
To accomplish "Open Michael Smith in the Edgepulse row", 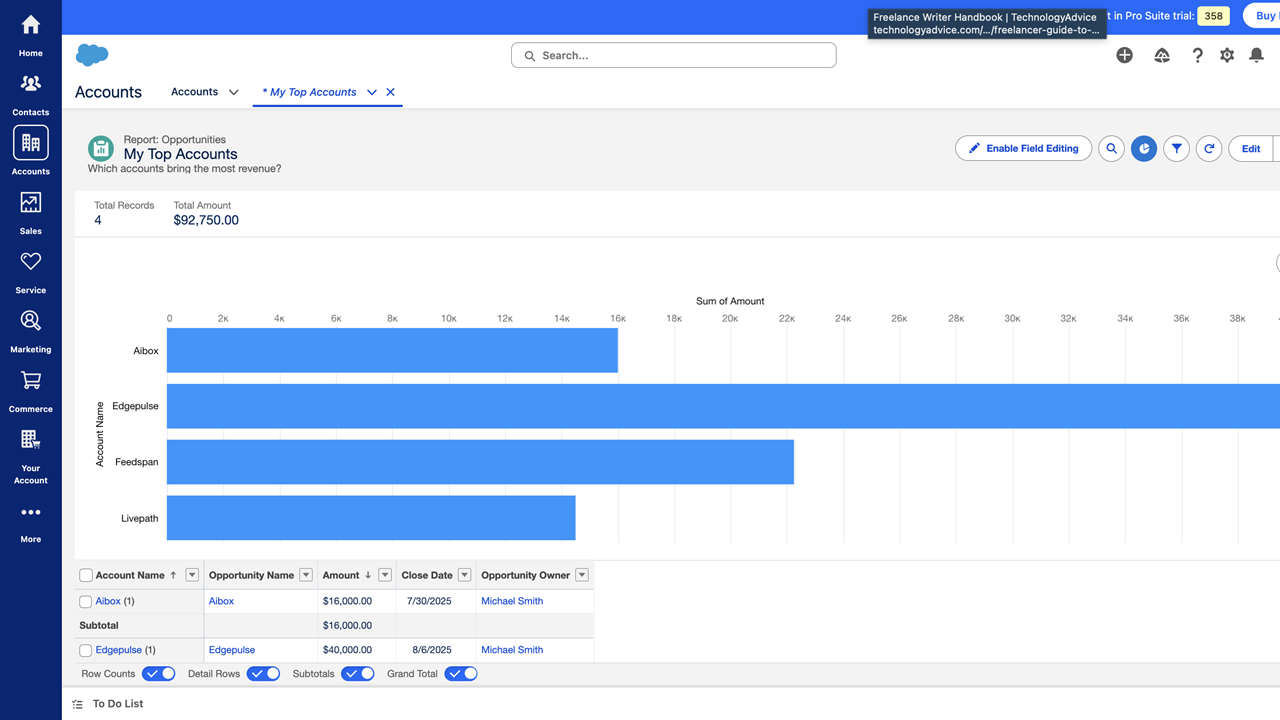I will tap(512, 651).
